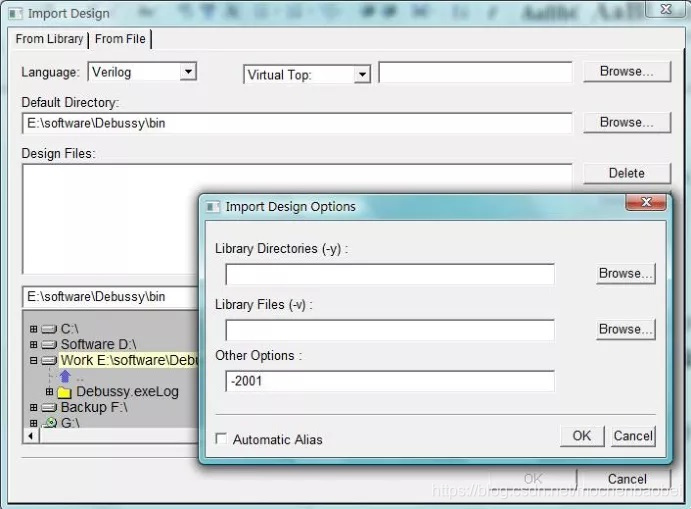Click the left arrow of the horizontal scrollbar
Viewport: 691px width, 509px height.
point(31,436)
